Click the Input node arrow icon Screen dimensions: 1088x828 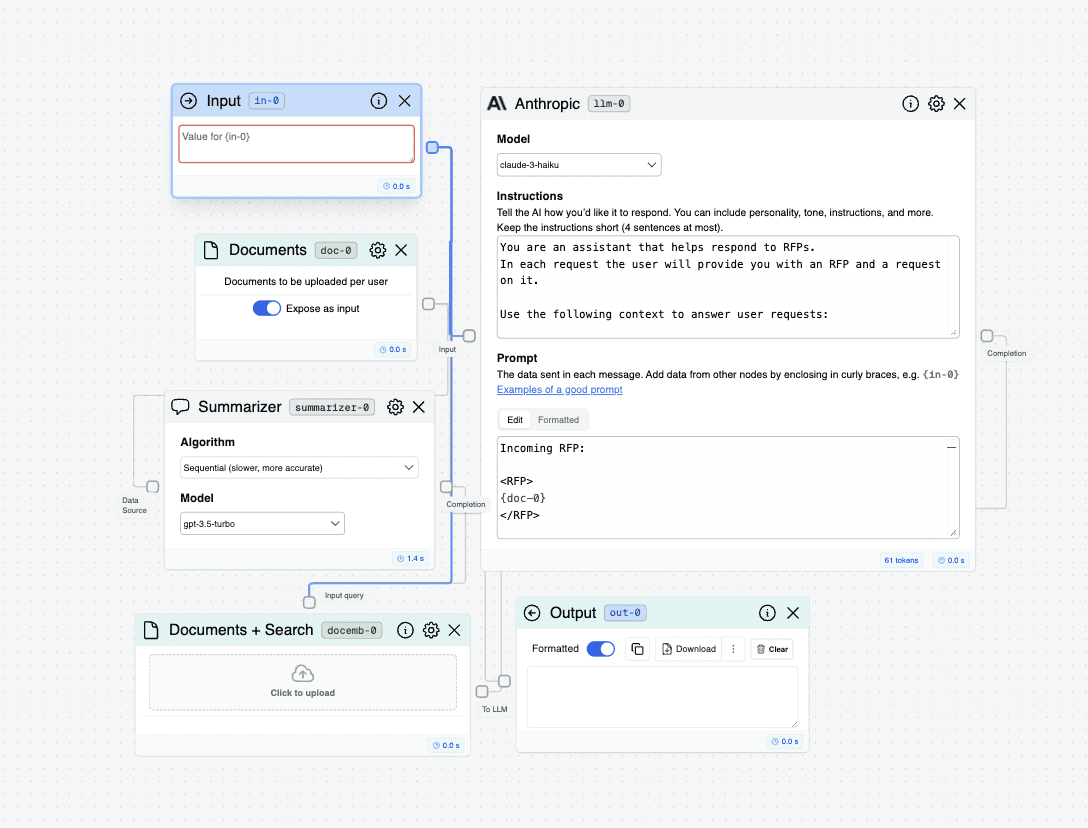click(x=189, y=101)
